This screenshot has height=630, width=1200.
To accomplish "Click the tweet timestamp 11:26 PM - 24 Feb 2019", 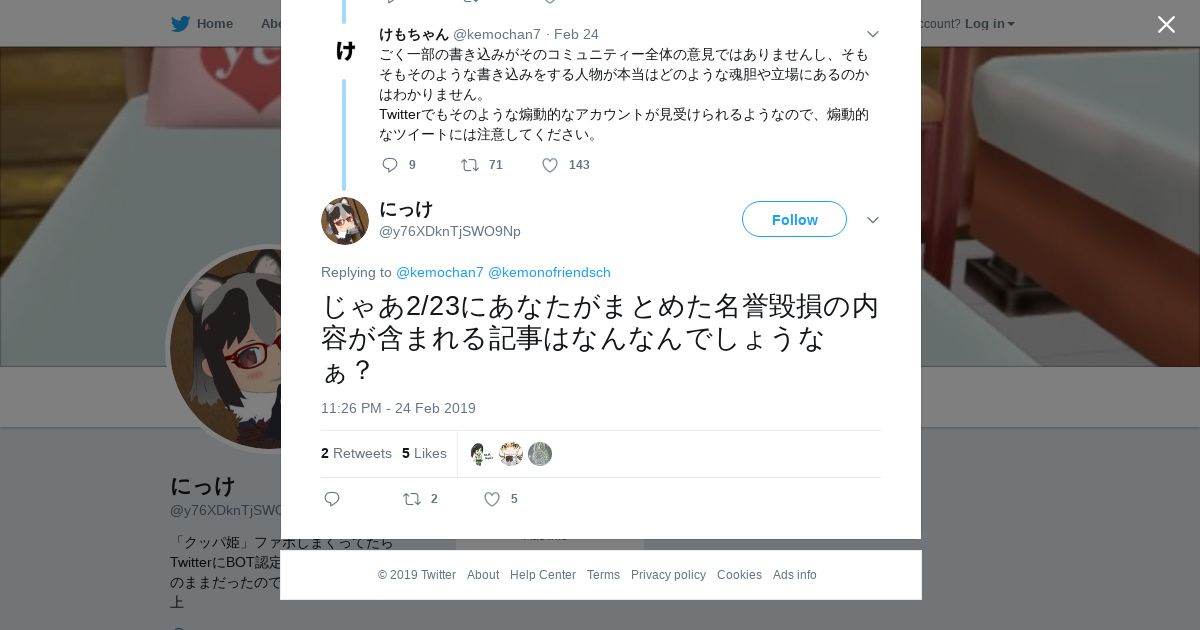I will 398,408.
